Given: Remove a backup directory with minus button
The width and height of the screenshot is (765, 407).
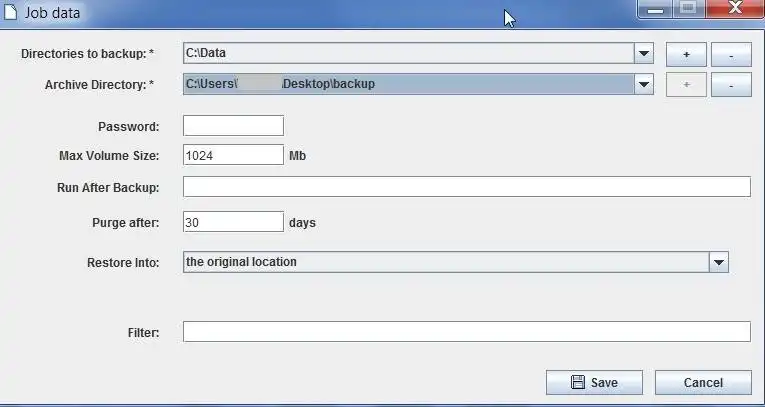Looking at the screenshot, I should click(x=731, y=55).
